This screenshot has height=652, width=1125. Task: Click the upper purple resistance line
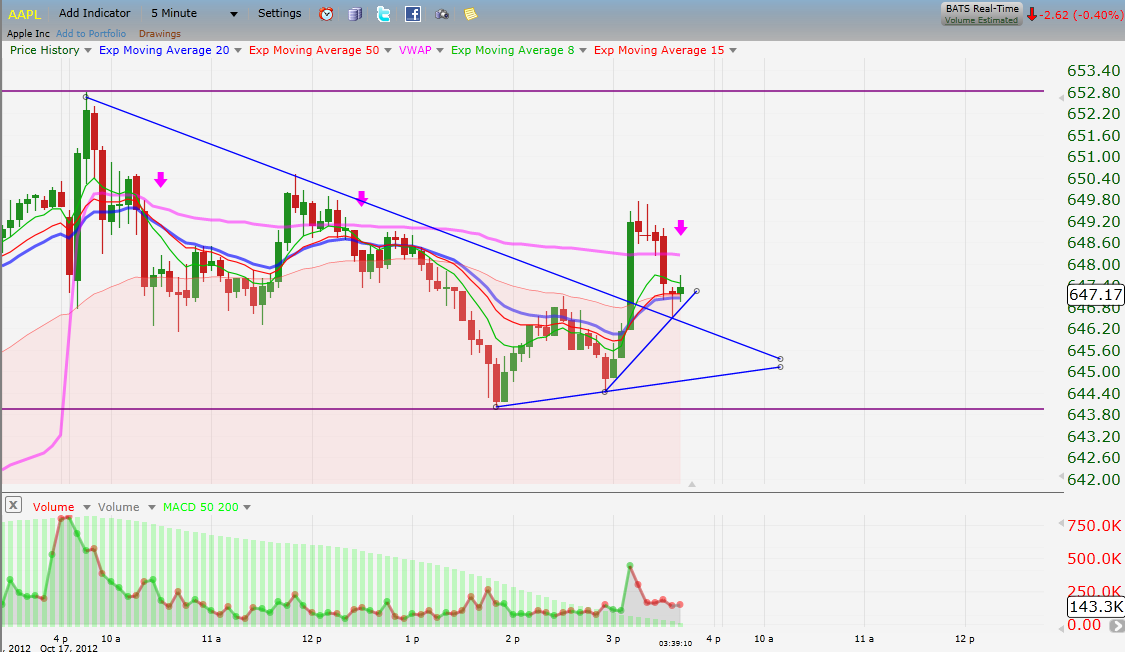pyautogui.click(x=522, y=91)
